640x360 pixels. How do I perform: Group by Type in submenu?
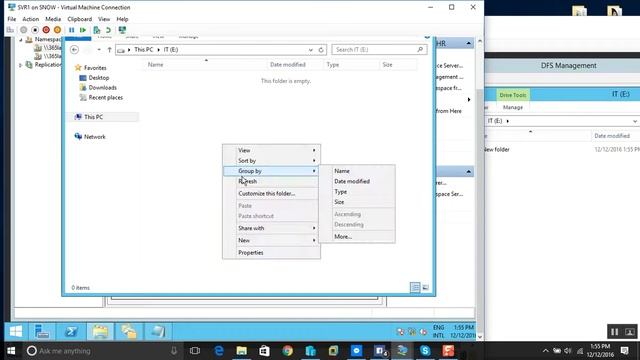357,192
